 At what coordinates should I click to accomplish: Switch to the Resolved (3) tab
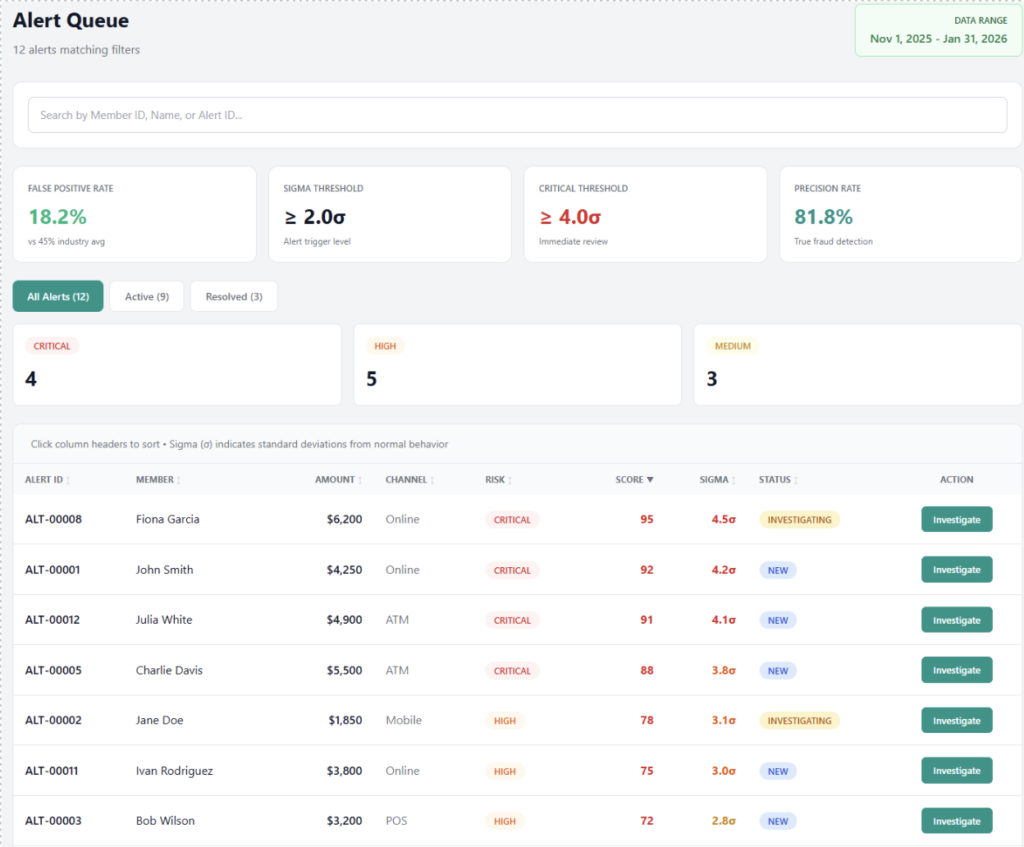tap(234, 296)
